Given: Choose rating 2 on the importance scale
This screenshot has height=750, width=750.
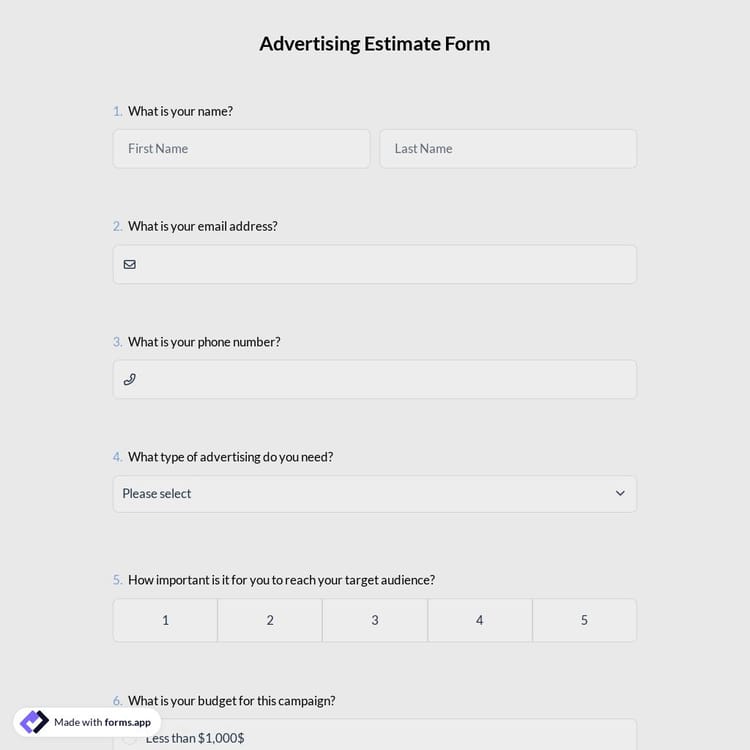Looking at the screenshot, I should (270, 620).
